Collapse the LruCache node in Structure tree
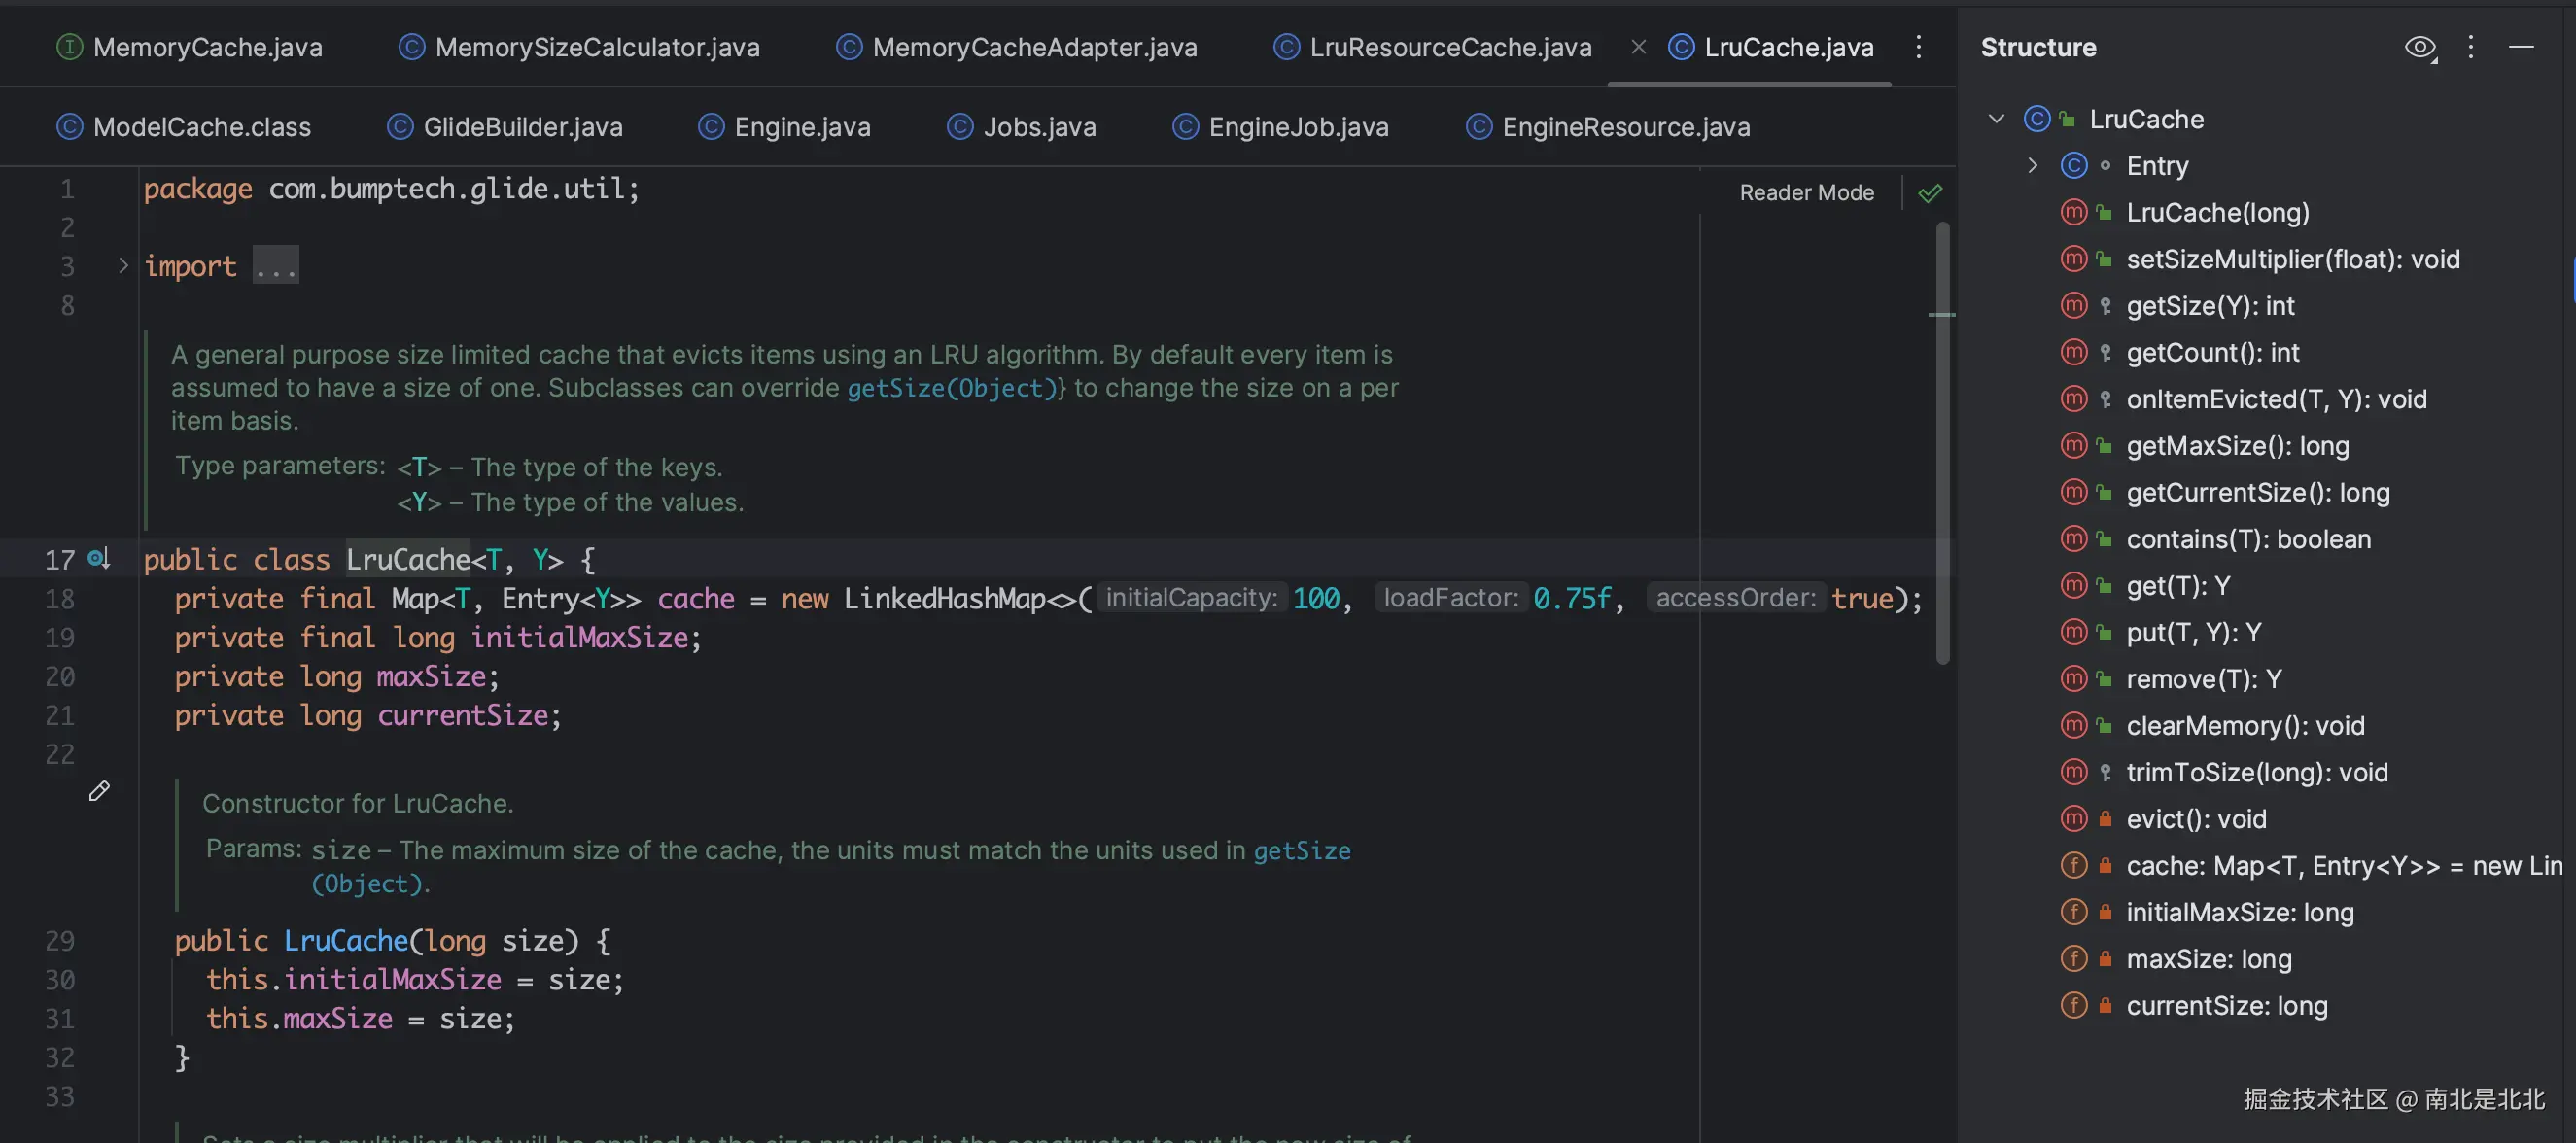The width and height of the screenshot is (2576, 1143). [1996, 119]
